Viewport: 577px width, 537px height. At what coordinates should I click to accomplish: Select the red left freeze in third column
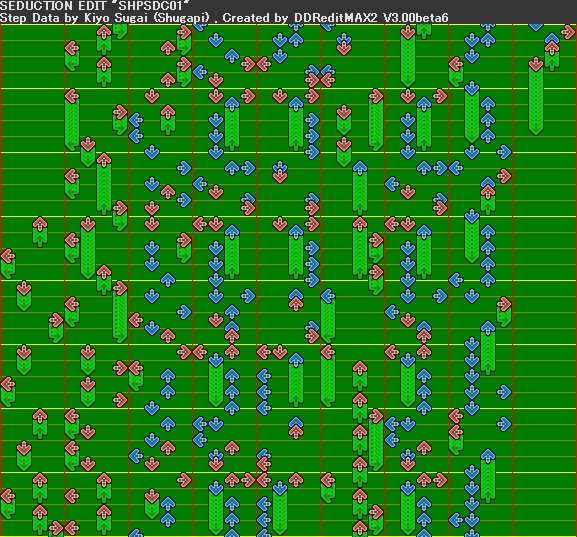(136, 376)
